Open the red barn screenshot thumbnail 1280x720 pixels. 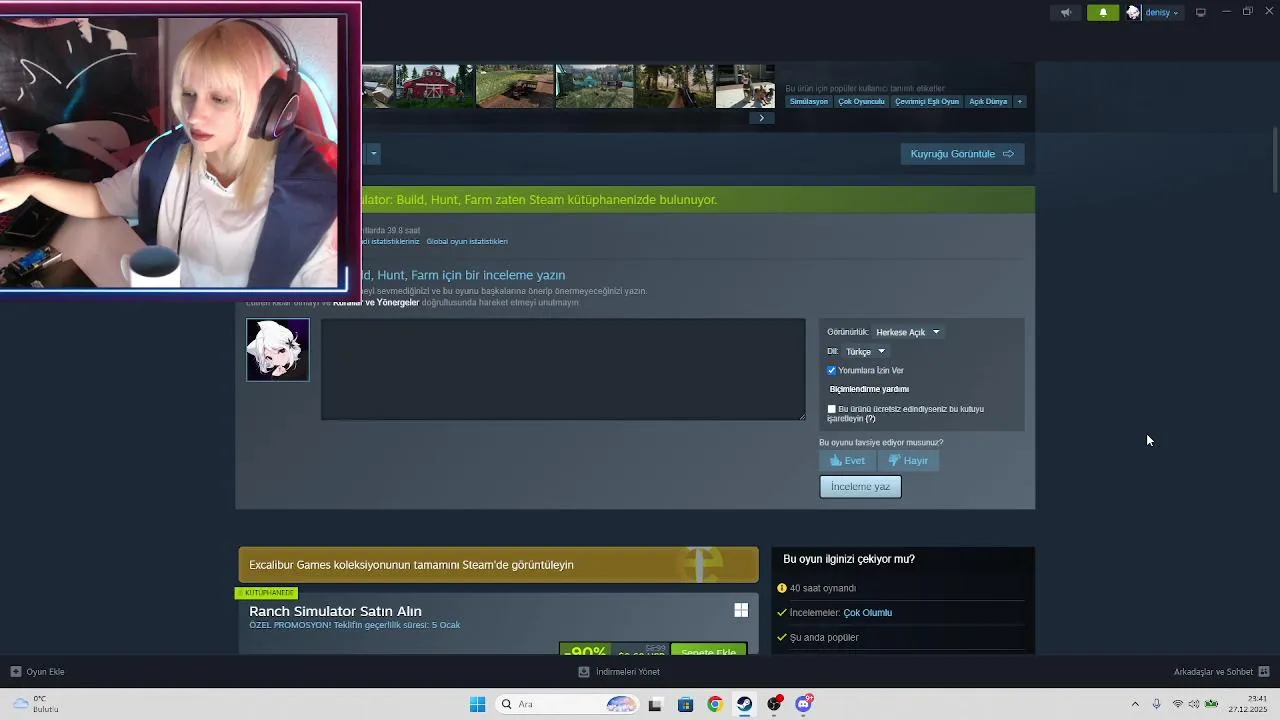tap(435, 86)
